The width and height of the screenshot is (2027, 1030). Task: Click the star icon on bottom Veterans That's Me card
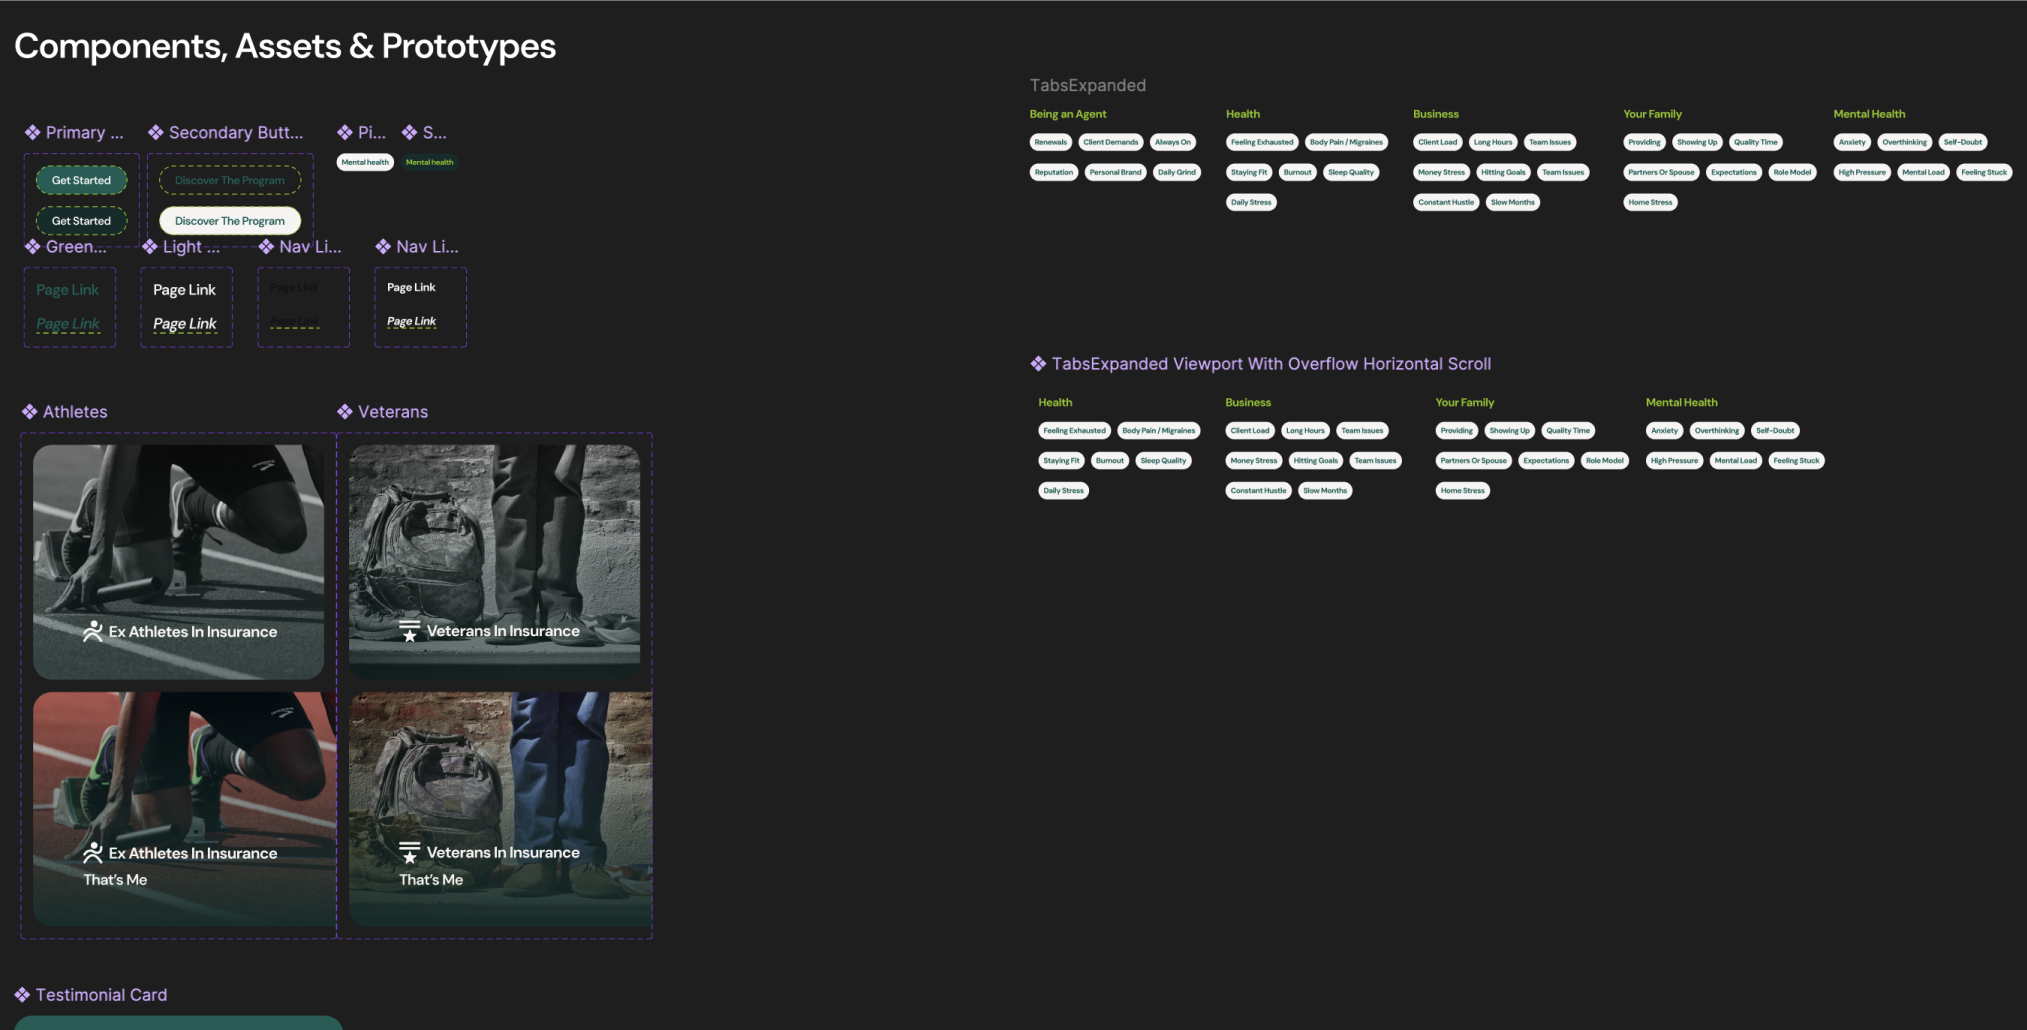point(410,852)
